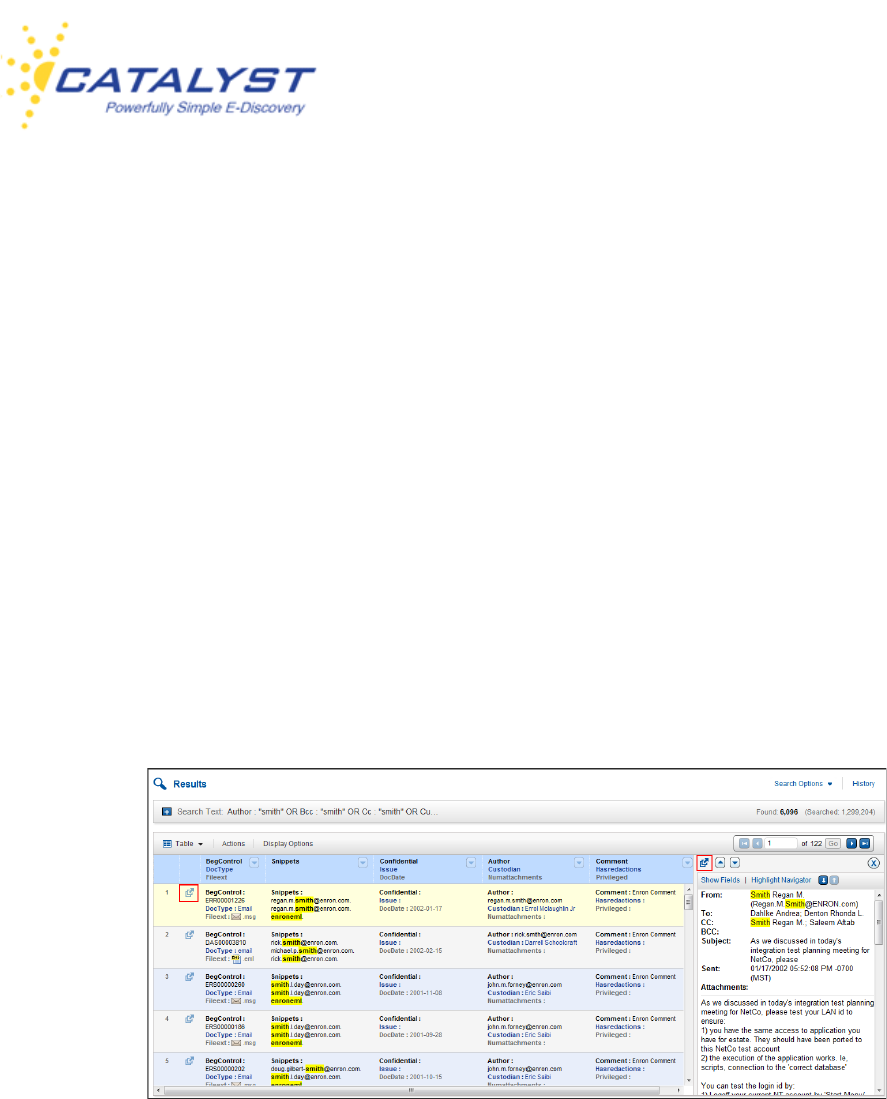Click custodian Darrell Schoolcraft
The height and width of the screenshot is (1099, 887).
551,943
